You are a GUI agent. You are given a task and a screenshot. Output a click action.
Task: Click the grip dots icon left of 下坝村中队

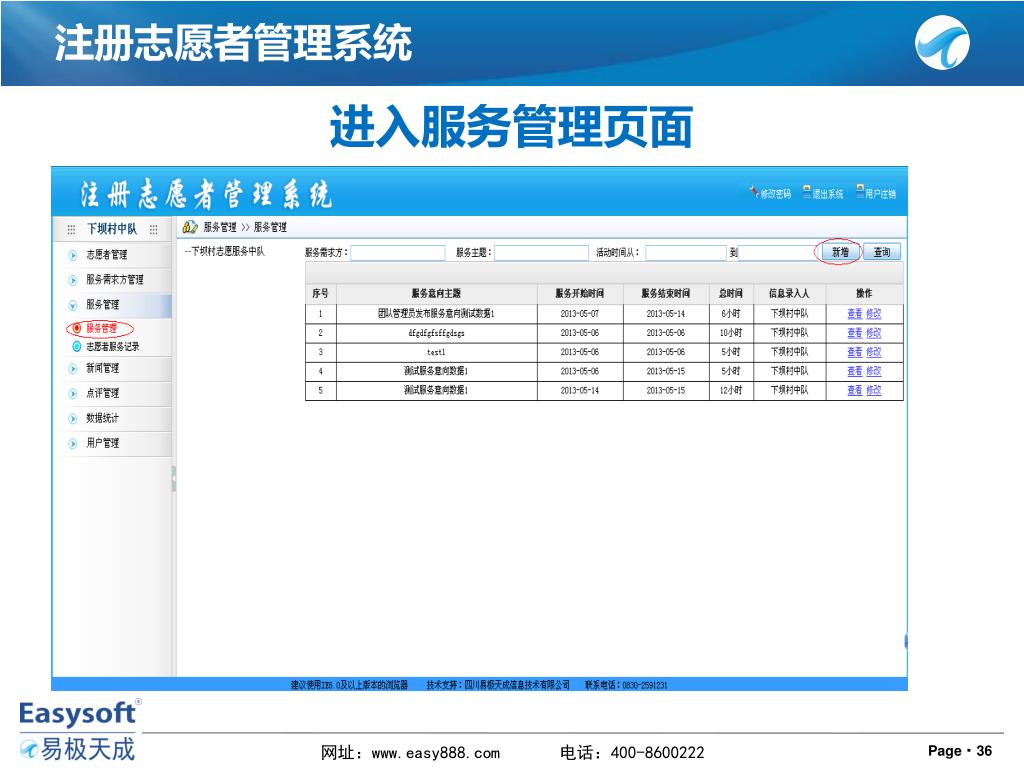(71, 229)
